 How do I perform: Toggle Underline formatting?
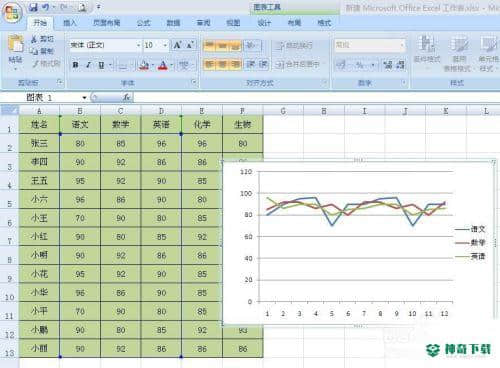click(101, 65)
